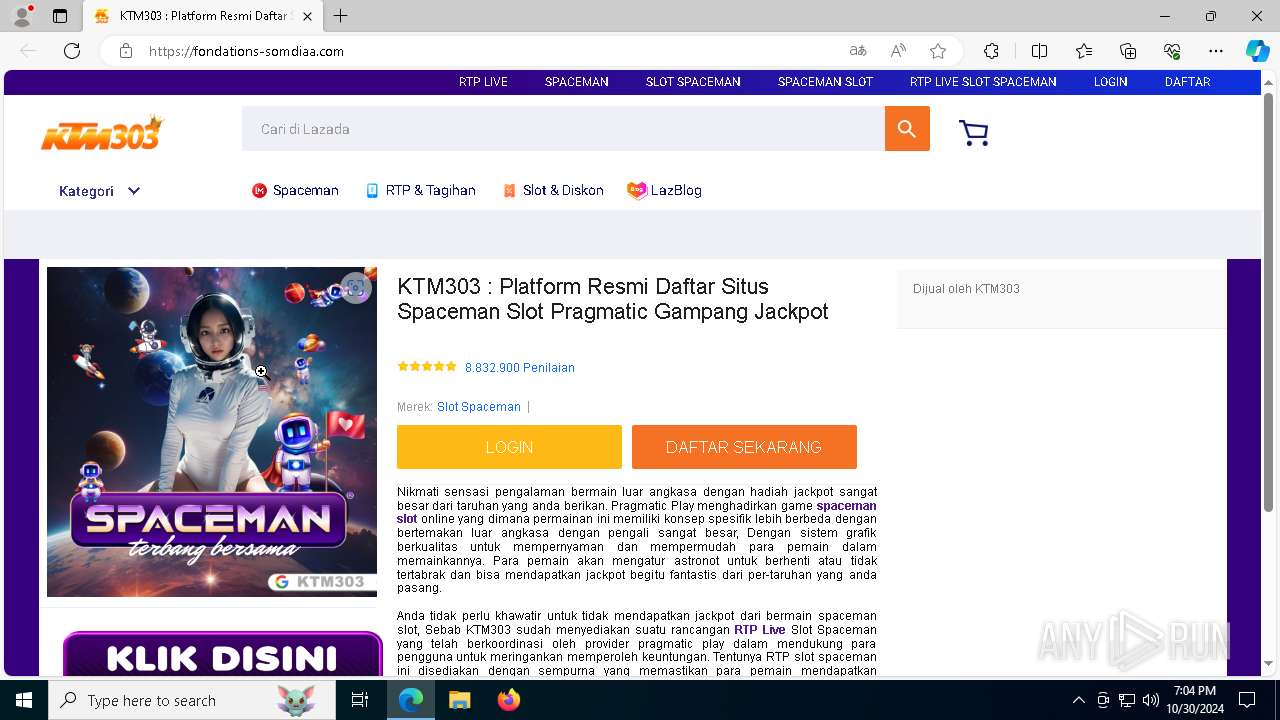Screen dimensions: 1280x720
Task: Open Edge Settings and more menu
Action: (x=1216, y=51)
